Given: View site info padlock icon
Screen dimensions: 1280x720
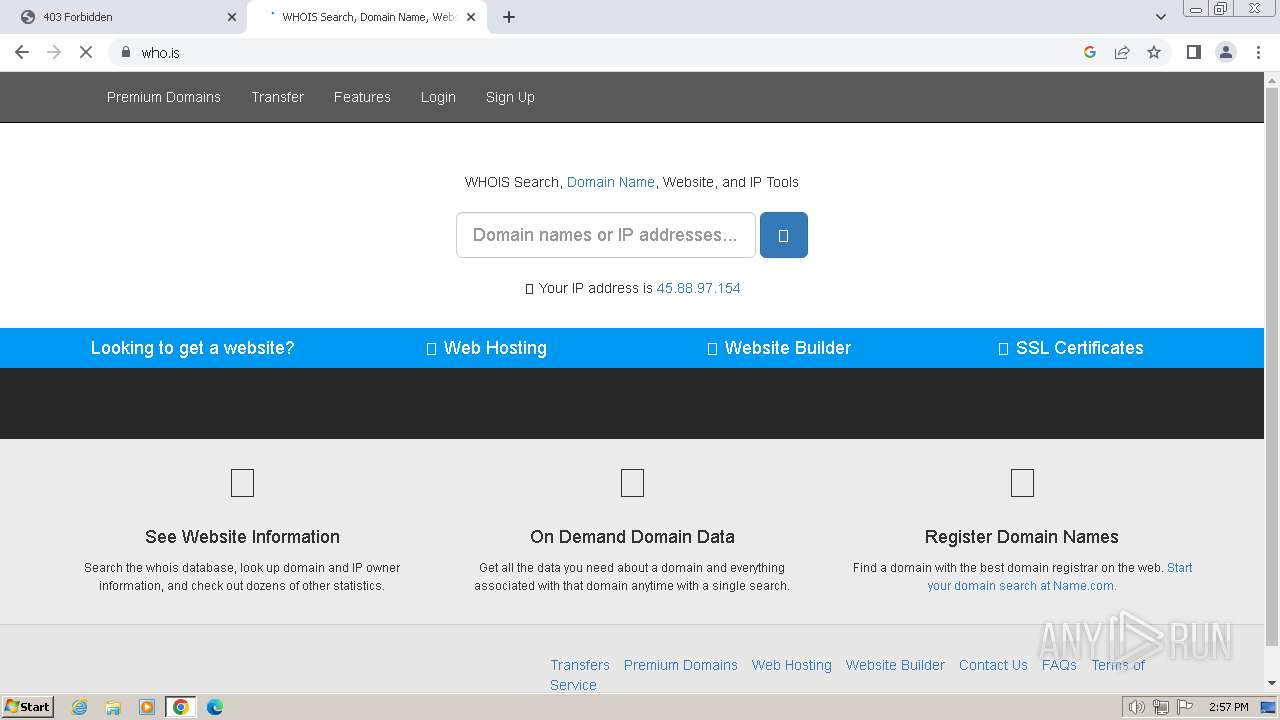Looking at the screenshot, I should pyautogui.click(x=126, y=52).
